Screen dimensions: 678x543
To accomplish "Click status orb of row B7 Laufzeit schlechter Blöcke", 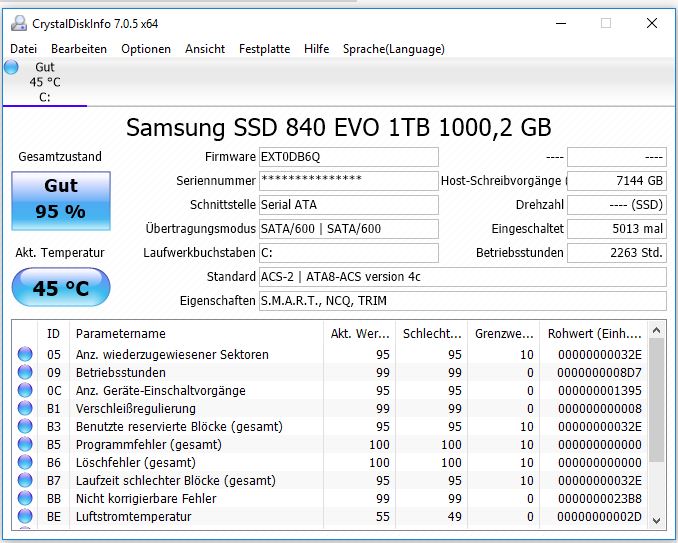I will pyautogui.click(x=25, y=480).
